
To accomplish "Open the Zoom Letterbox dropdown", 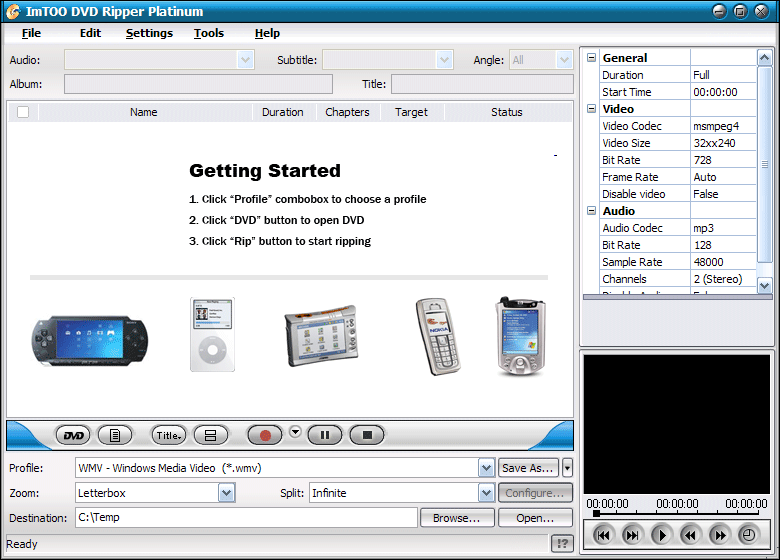I will click(226, 493).
